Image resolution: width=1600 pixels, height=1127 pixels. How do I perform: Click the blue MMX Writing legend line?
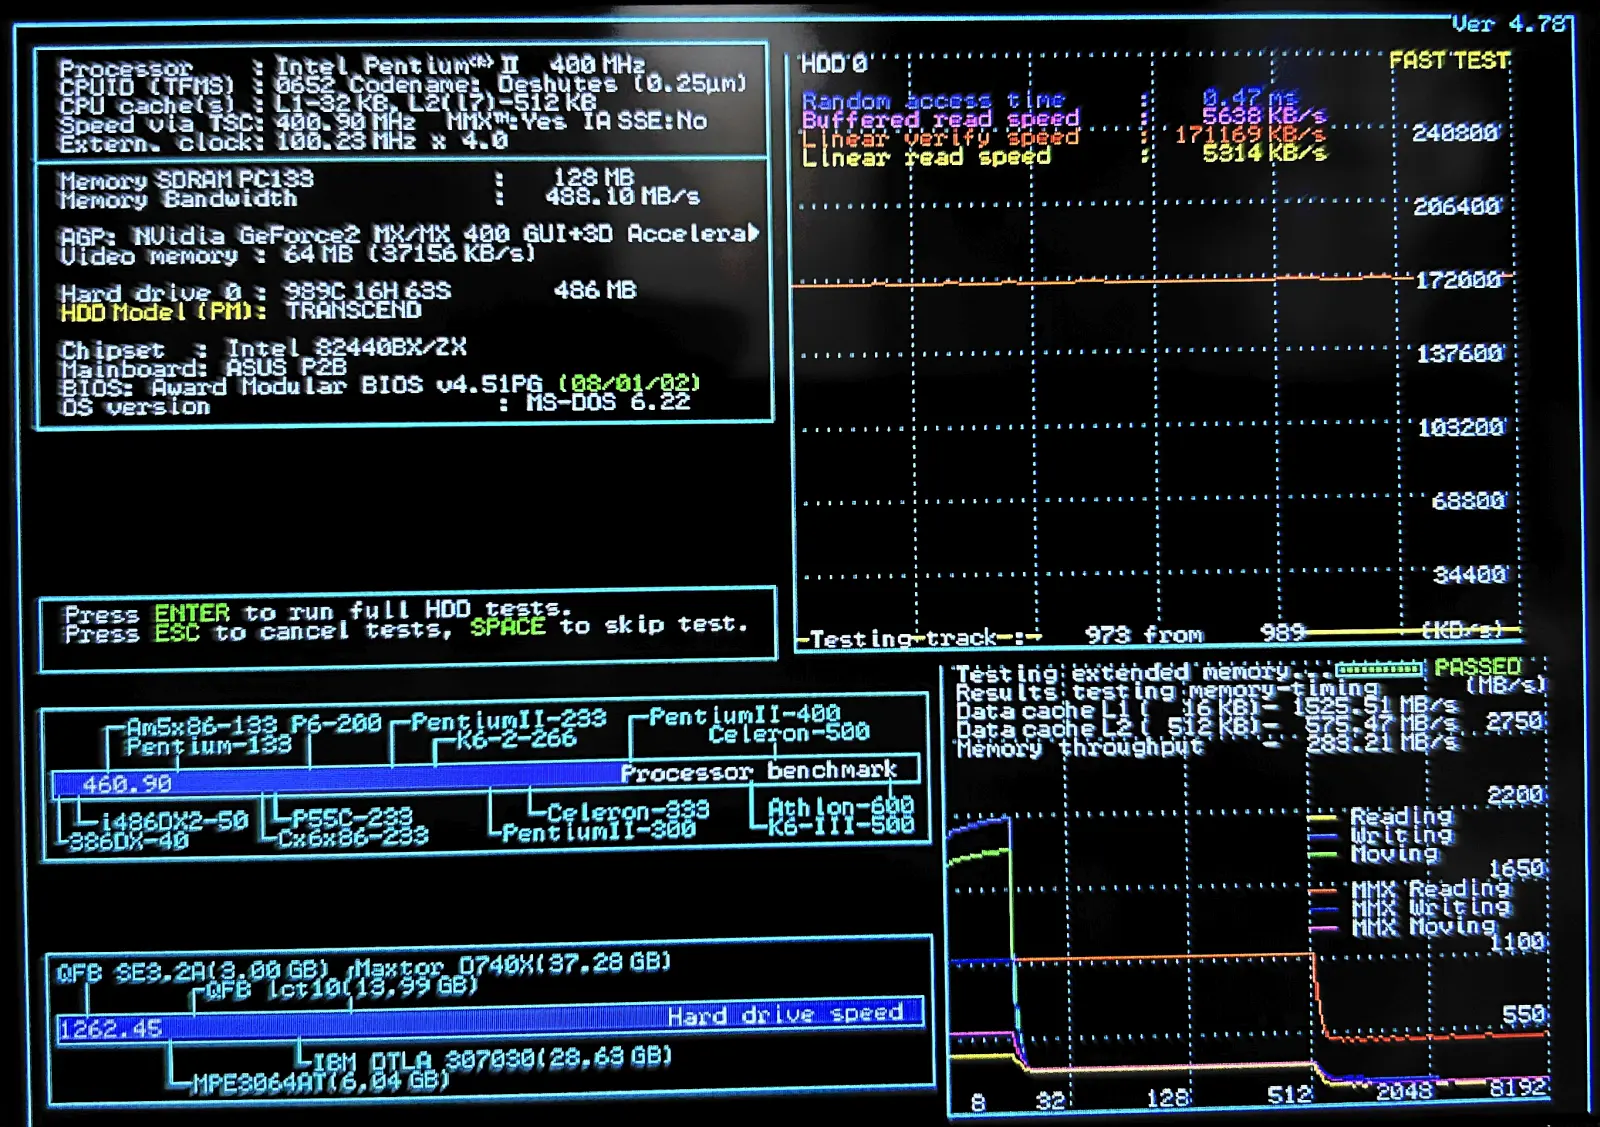[1324, 908]
